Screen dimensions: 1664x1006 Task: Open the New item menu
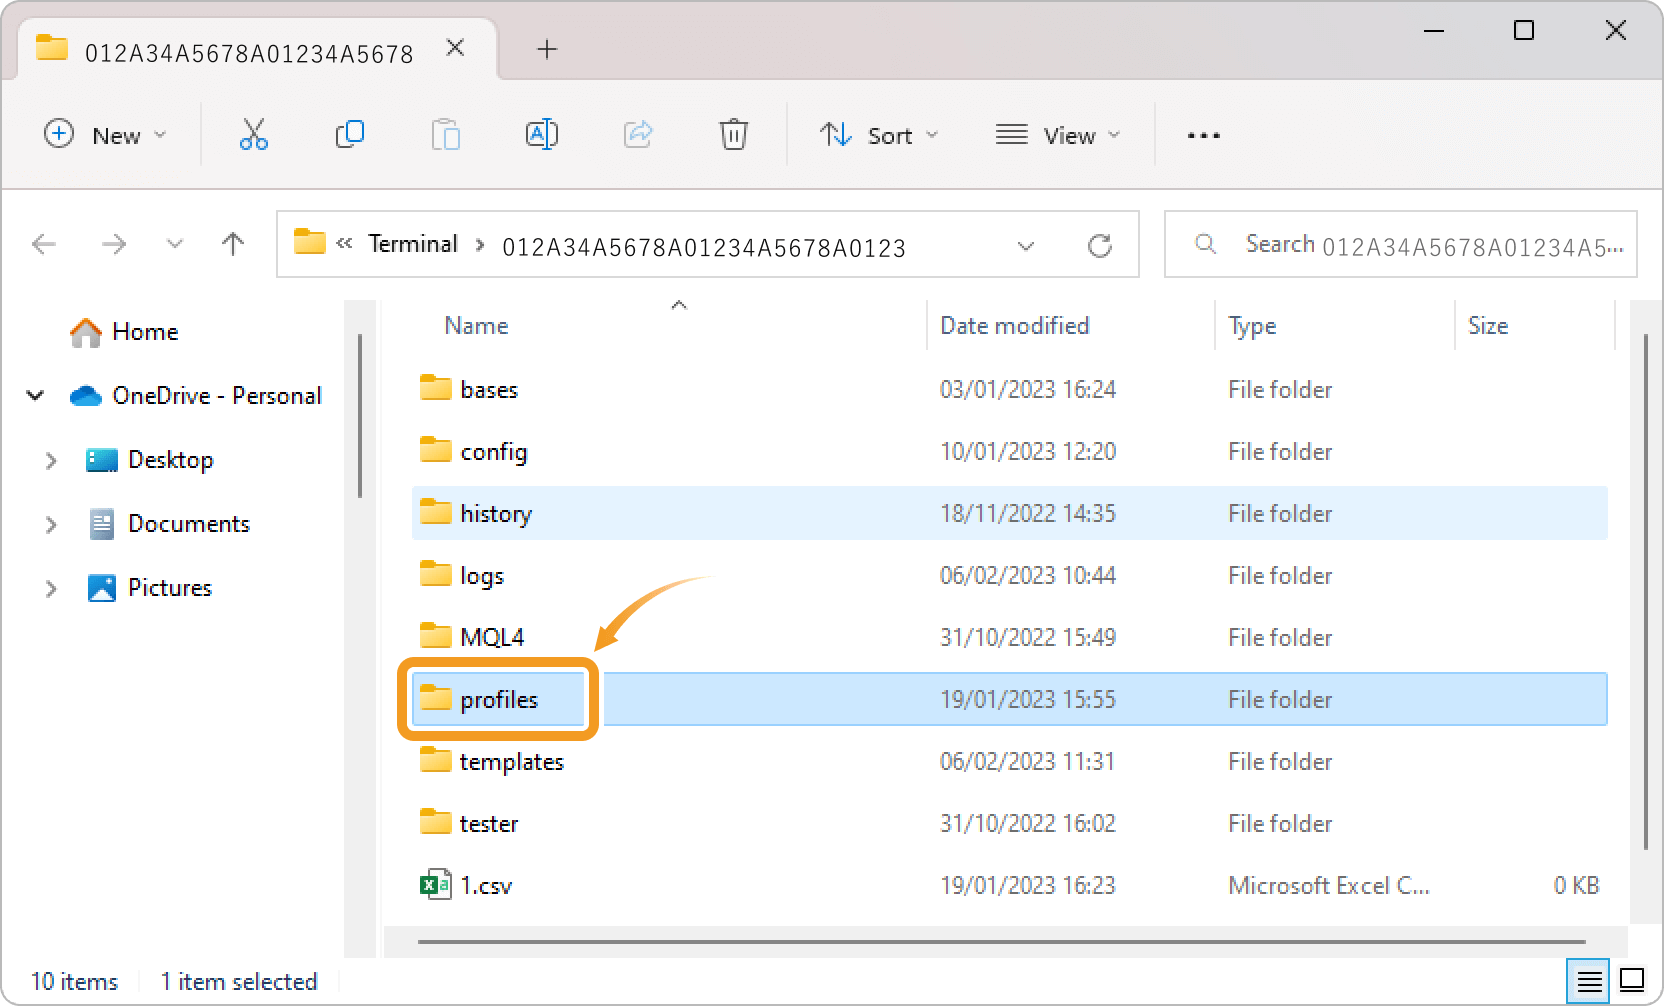105,135
